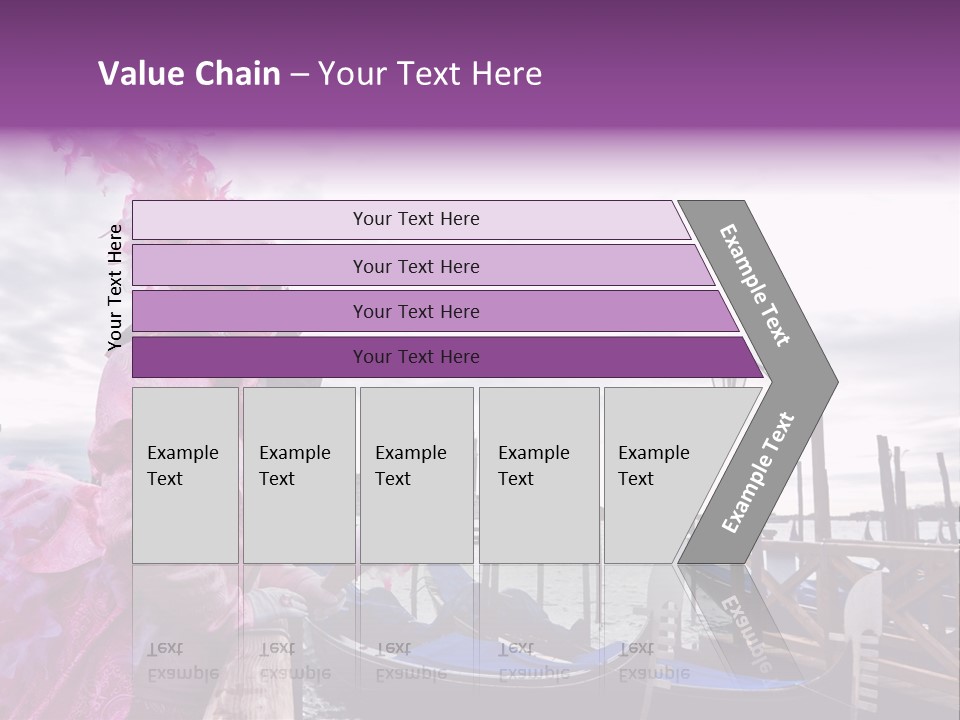Click the bold "Value Chain" title words
The image size is (960, 720).
189,74
